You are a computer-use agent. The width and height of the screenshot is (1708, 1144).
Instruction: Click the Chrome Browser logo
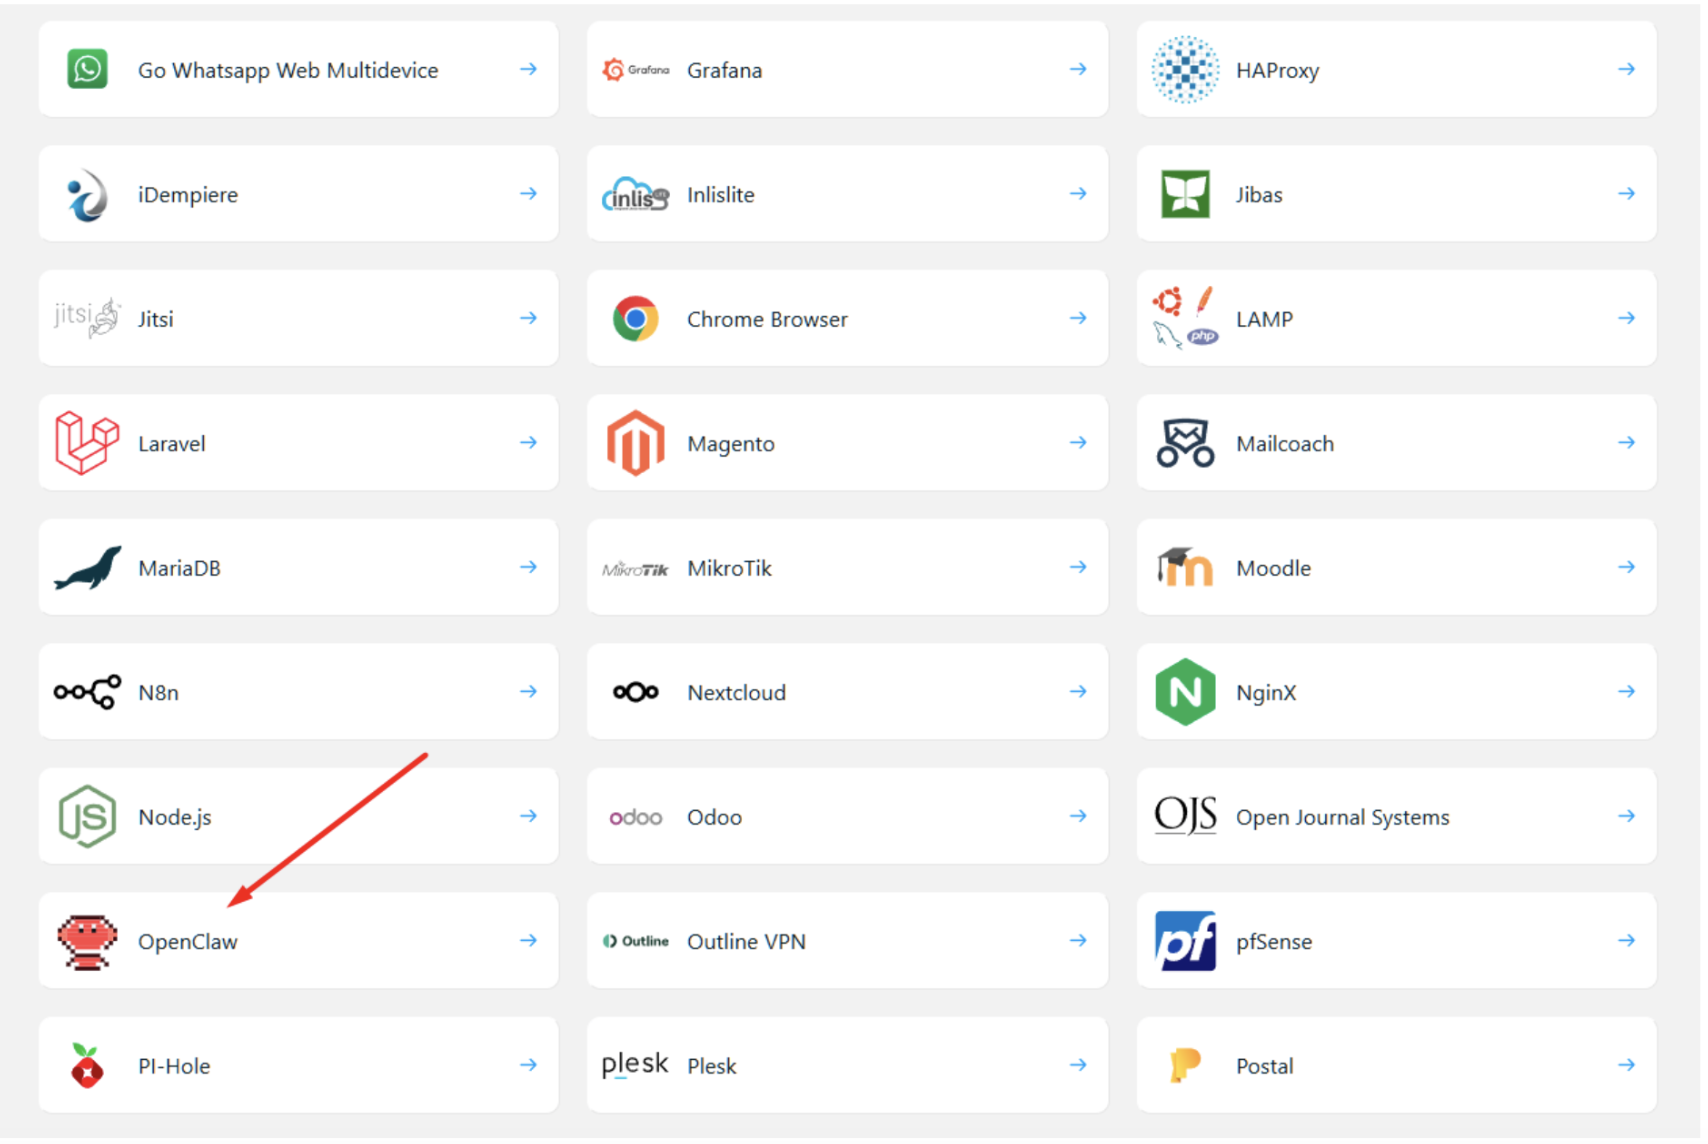coord(635,319)
